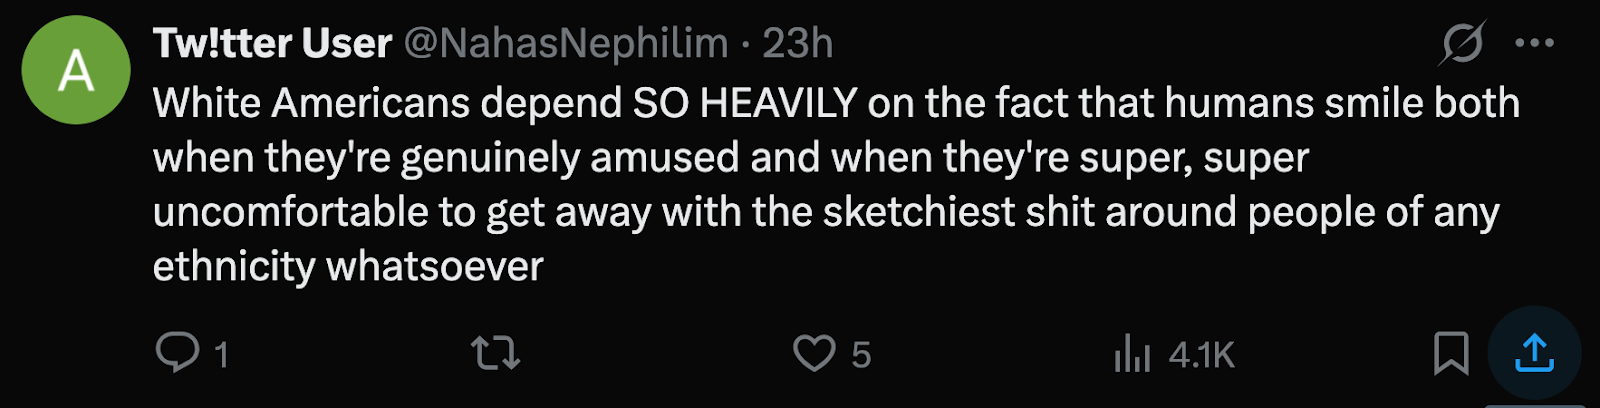Click the reply count '1'
Screen dimensions: 1600x408
pyautogui.click(x=222, y=355)
